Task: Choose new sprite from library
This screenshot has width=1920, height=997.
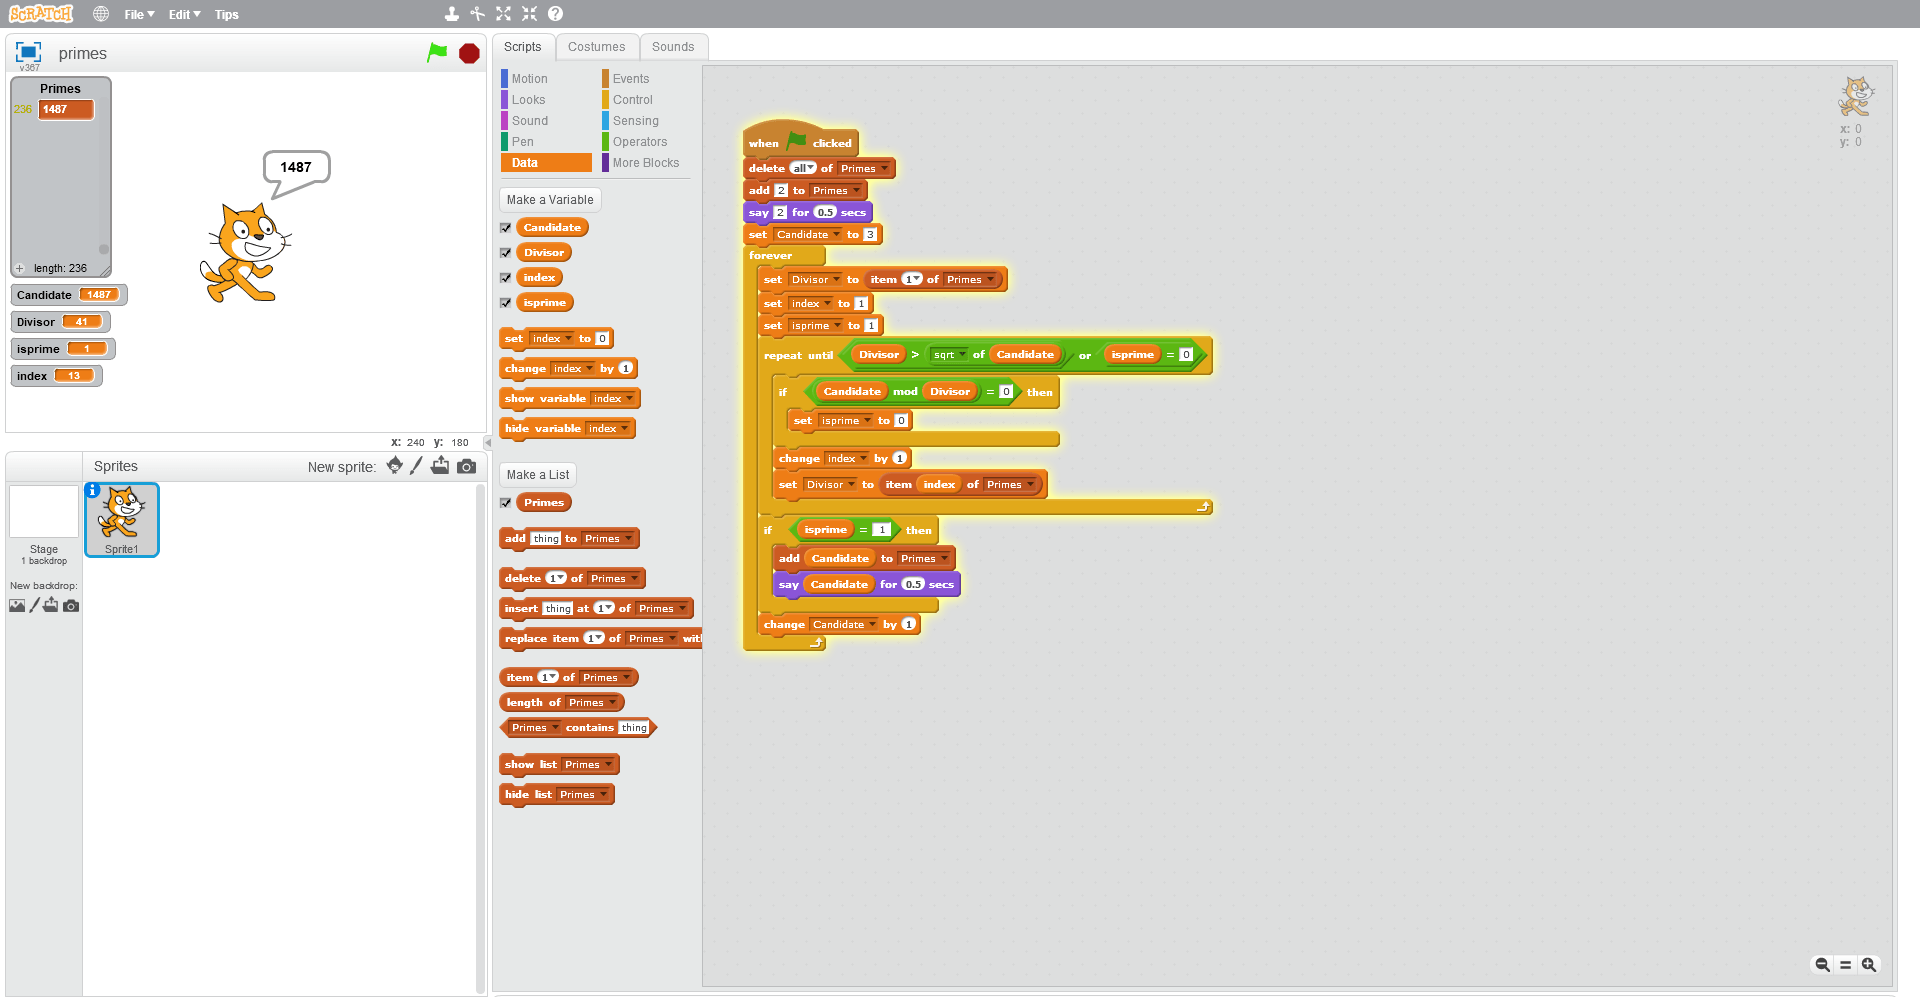Action: tap(394, 466)
